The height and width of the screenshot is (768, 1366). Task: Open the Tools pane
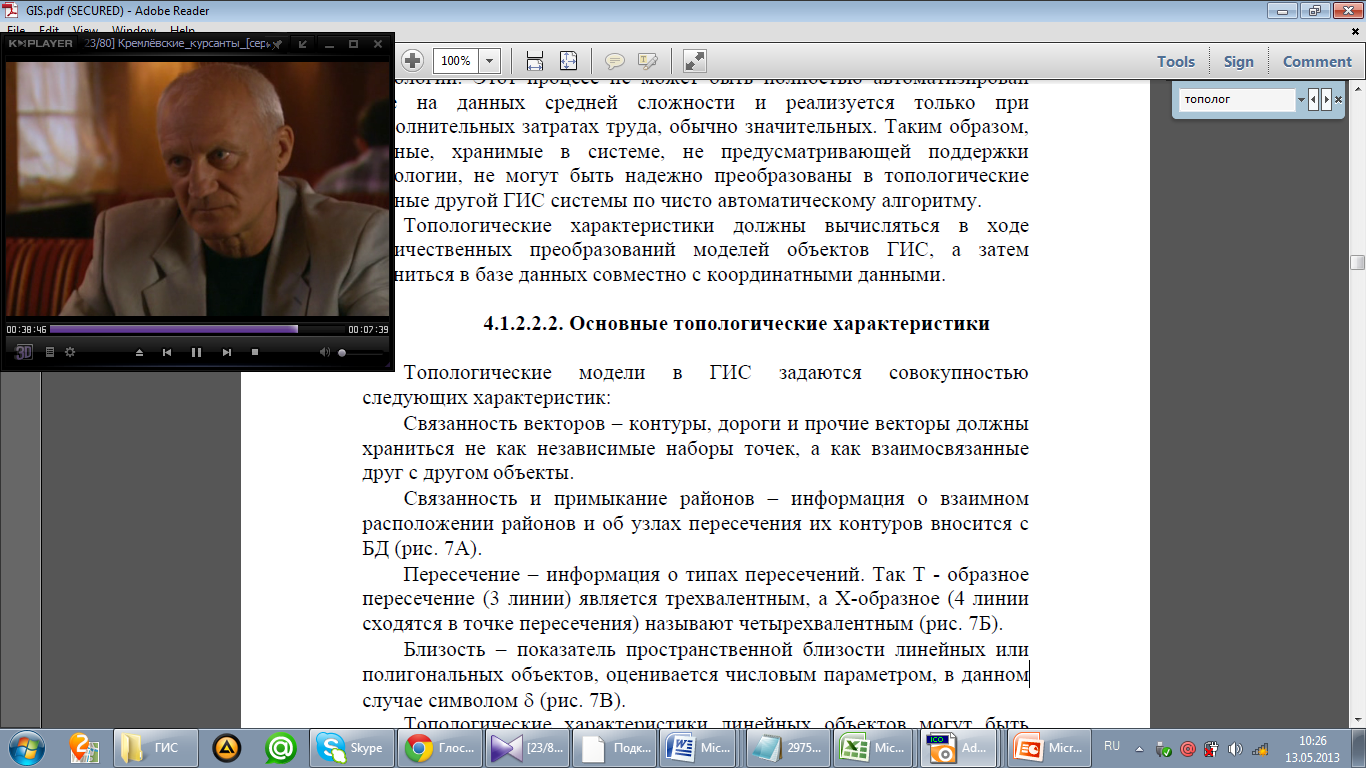click(x=1176, y=61)
